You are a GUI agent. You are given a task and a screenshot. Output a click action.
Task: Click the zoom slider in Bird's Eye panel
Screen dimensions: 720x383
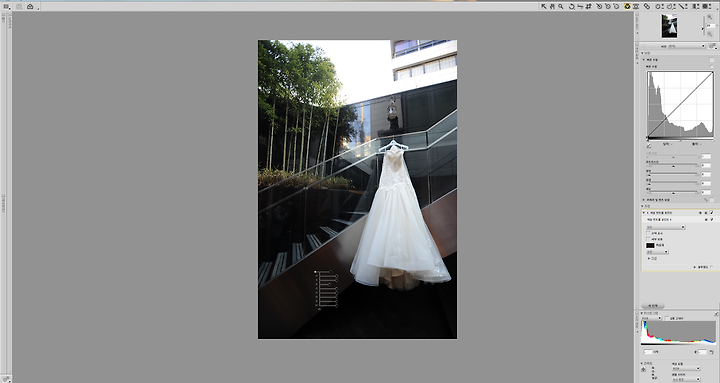(703, 26)
